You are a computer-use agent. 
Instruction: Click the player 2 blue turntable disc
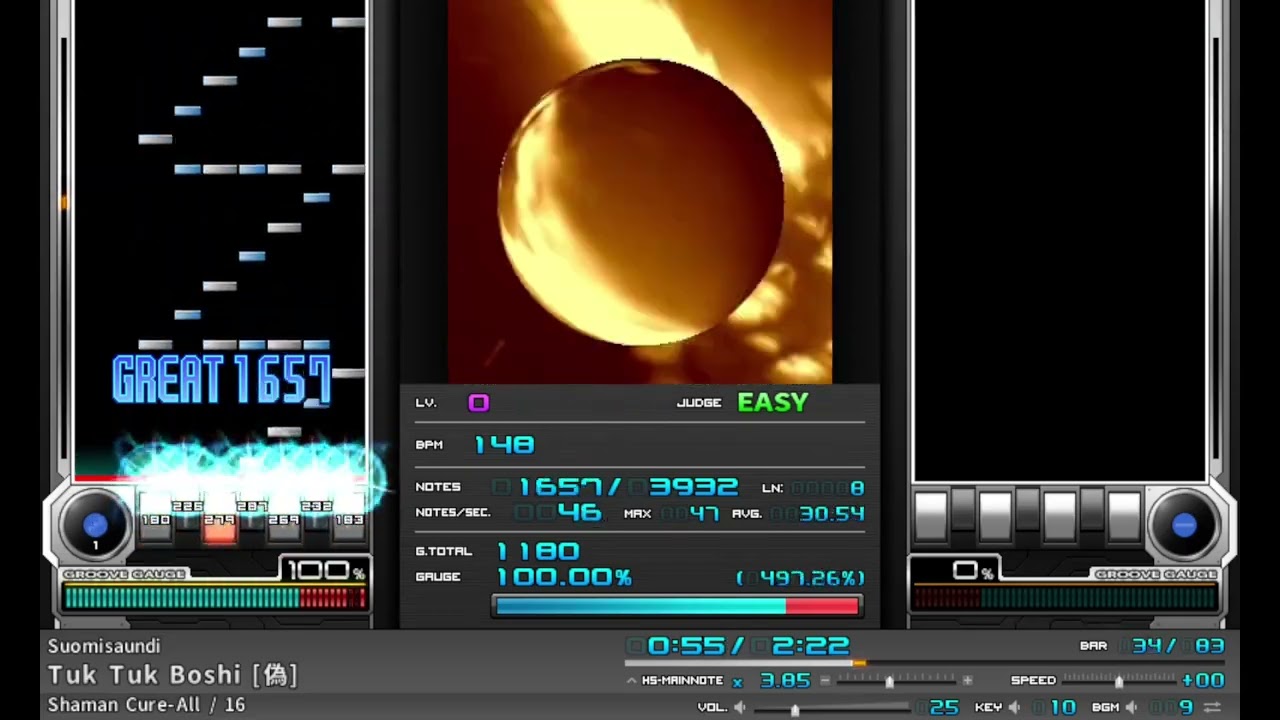(x=1184, y=525)
